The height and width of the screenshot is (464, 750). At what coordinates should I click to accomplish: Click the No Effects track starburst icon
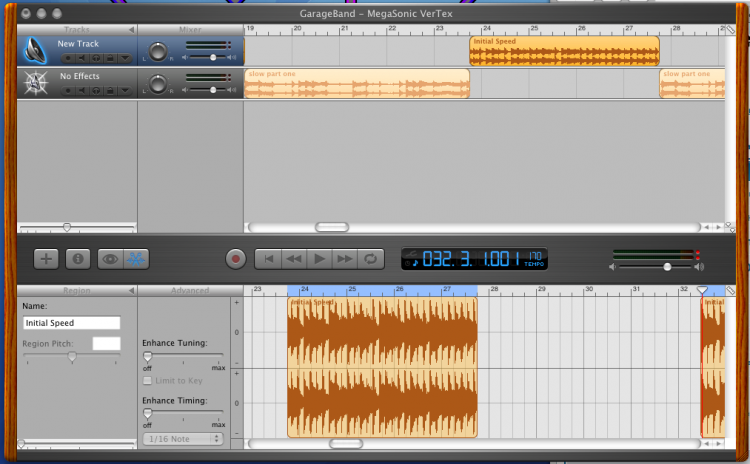click(x=35, y=83)
